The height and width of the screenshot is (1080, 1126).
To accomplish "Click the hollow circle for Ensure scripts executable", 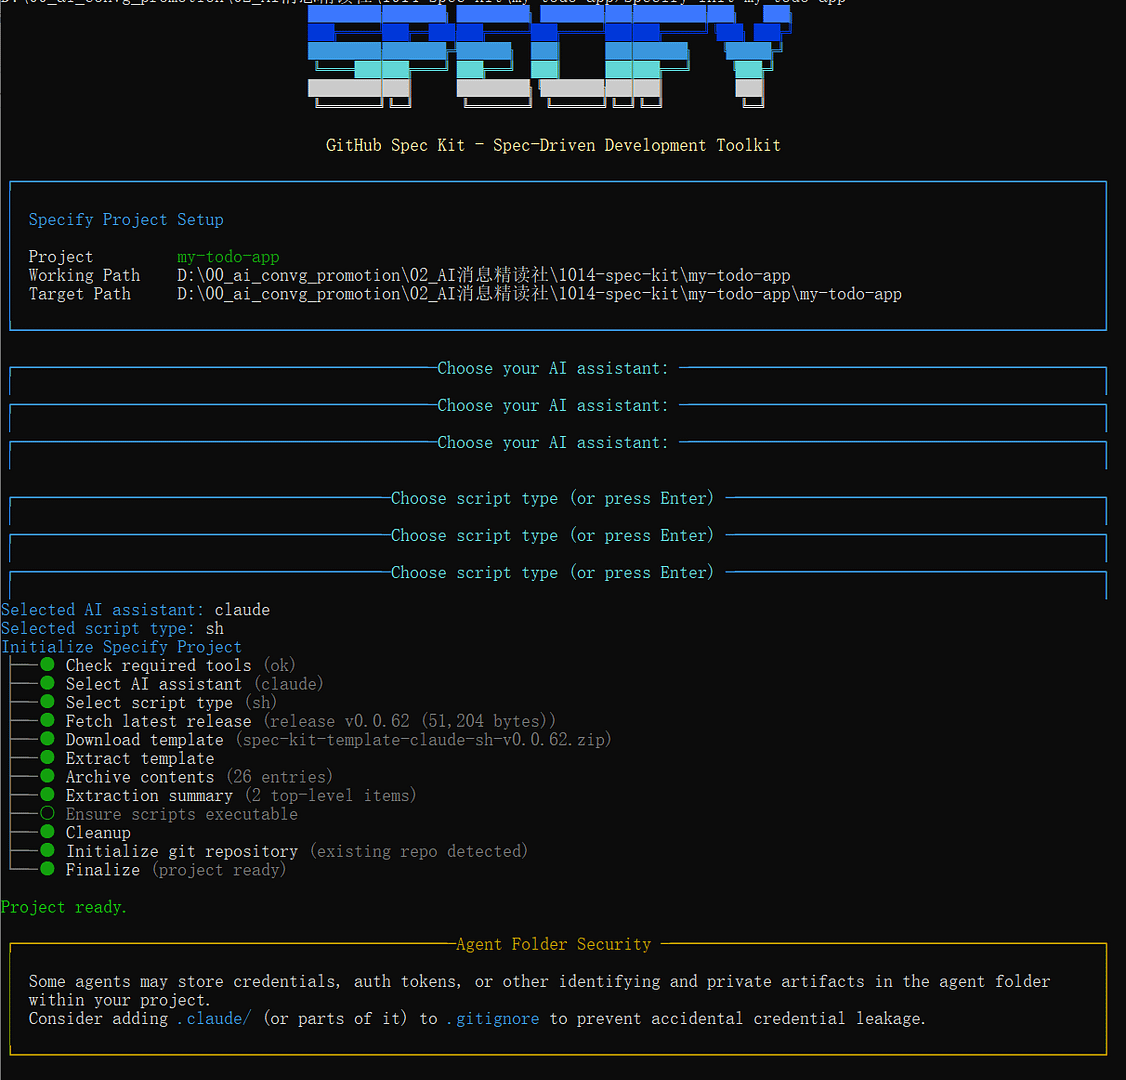I will [47, 814].
